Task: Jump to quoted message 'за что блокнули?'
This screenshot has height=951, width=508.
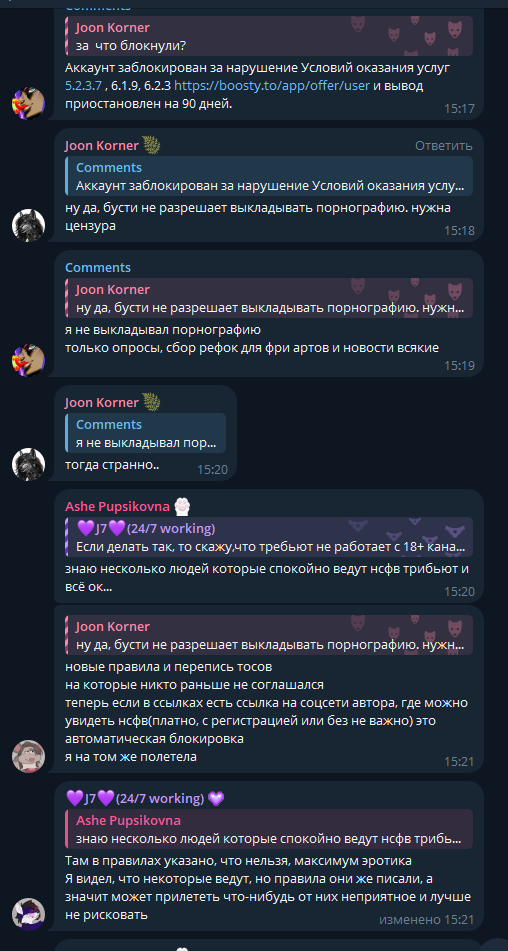Action: [x=269, y=36]
